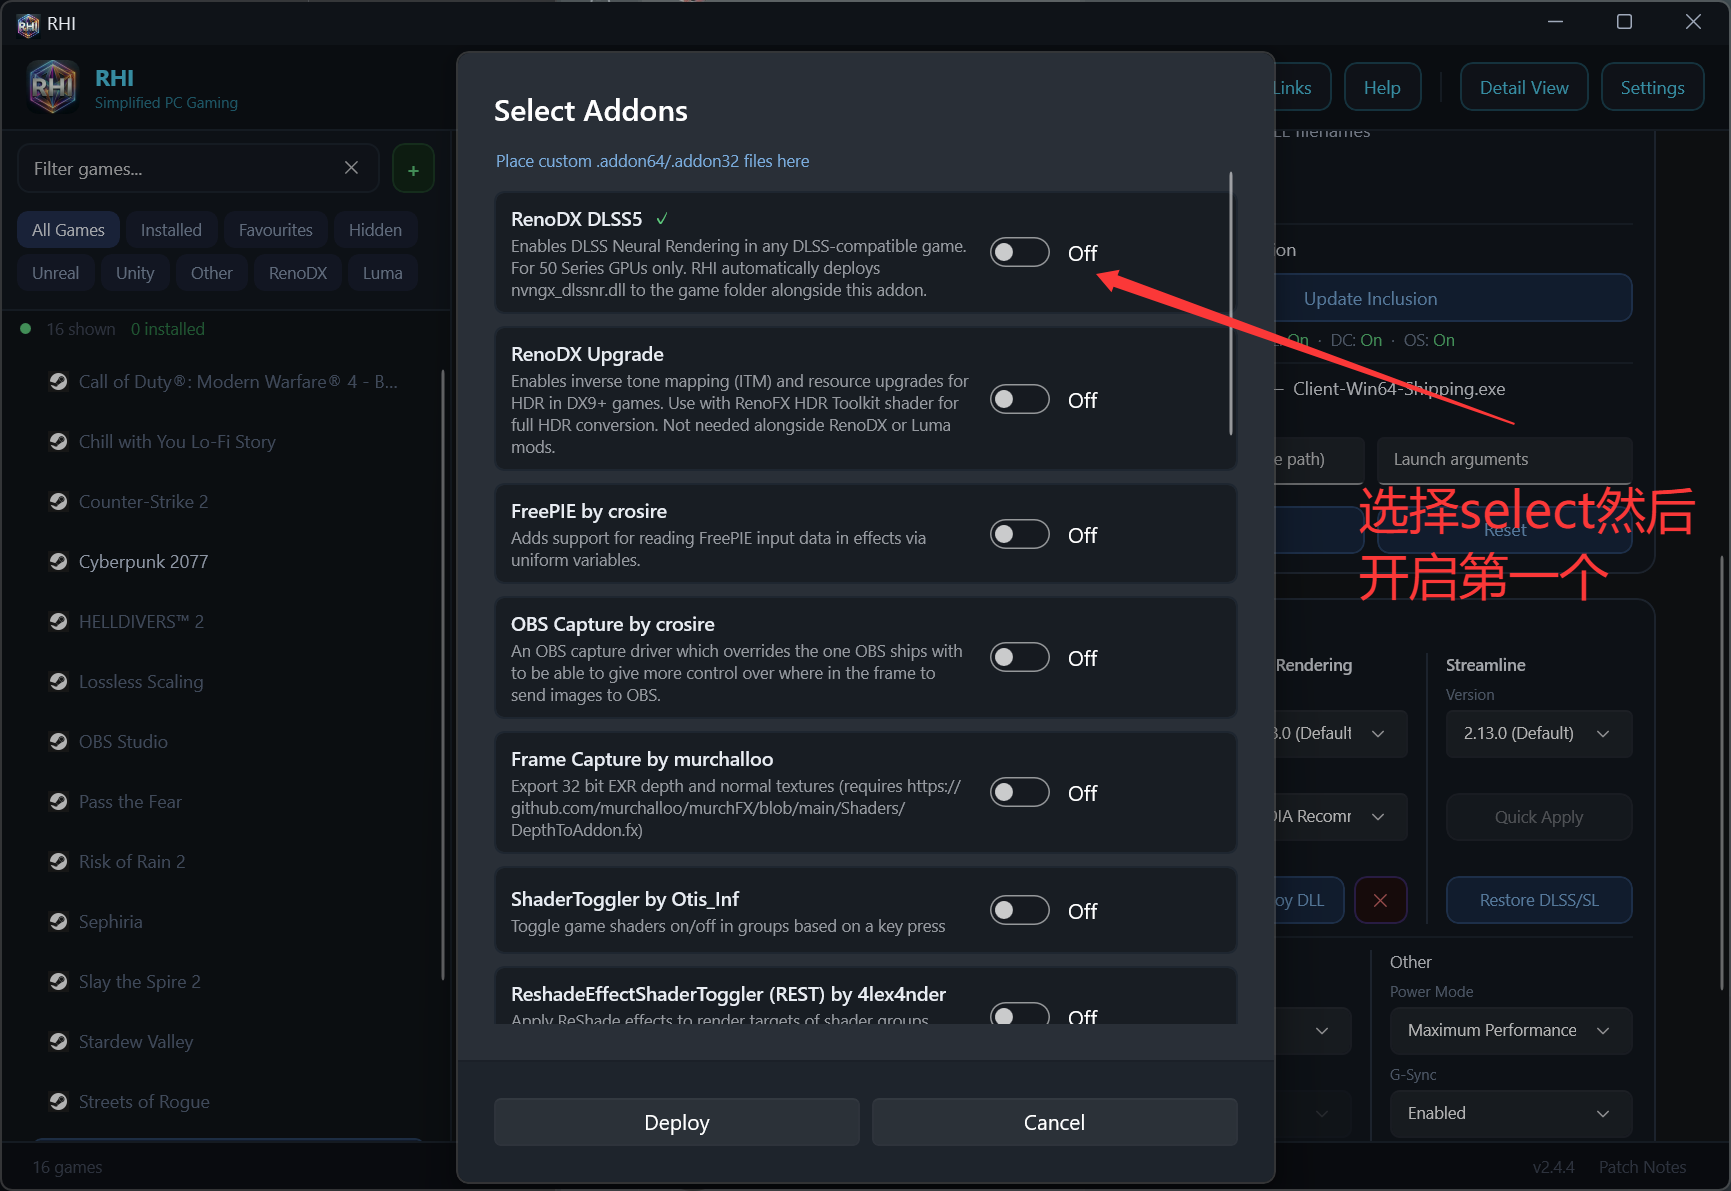
Task: Click Restore DLSS/SL button
Action: pyautogui.click(x=1539, y=900)
